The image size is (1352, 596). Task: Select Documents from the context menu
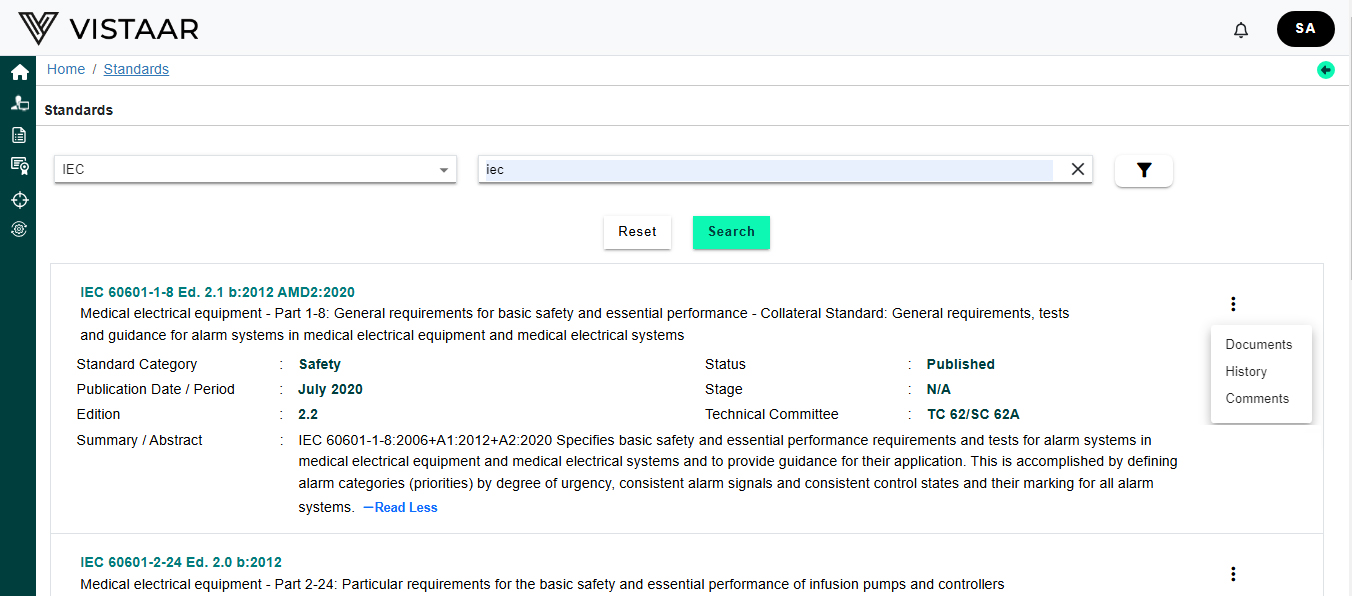coord(1258,344)
